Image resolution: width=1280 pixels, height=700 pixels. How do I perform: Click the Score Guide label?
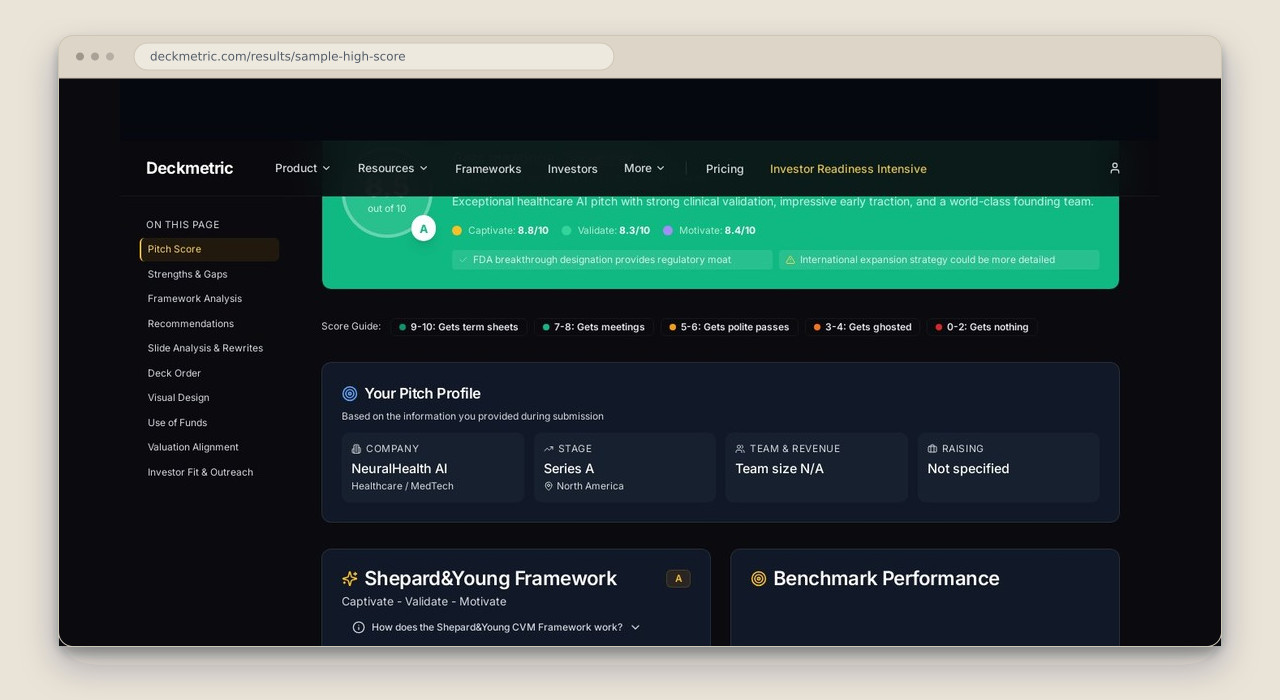click(351, 326)
